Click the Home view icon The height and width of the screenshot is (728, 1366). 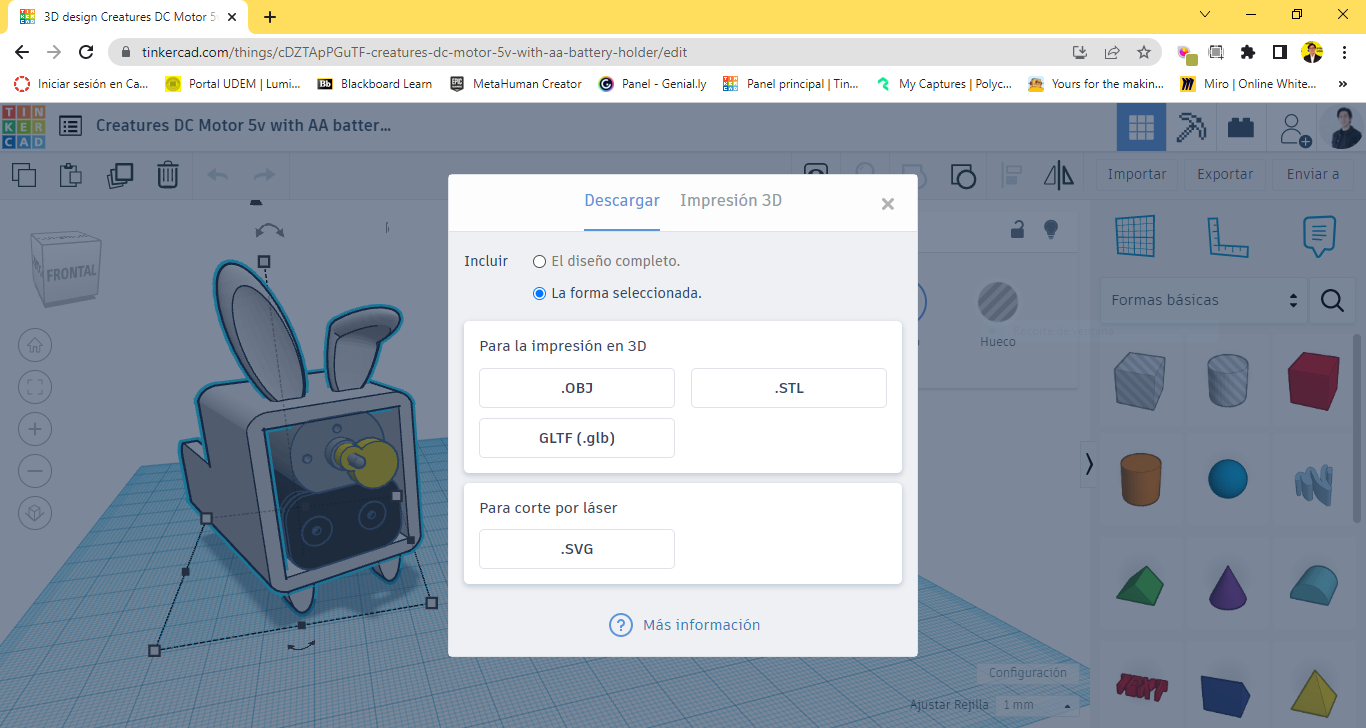[x=35, y=346]
